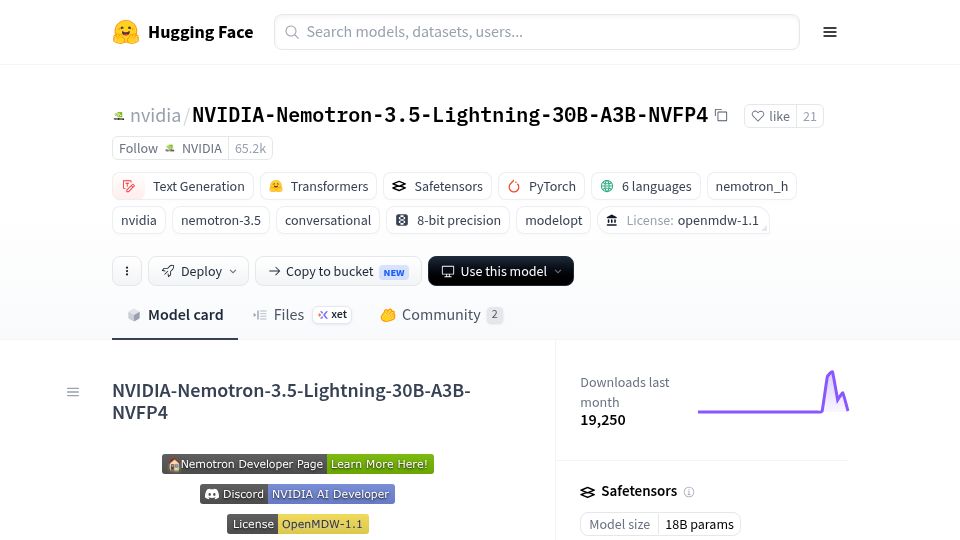Click the Text Generation tag icon
Screen dimensions: 960x540
pyautogui.click(x=129, y=186)
